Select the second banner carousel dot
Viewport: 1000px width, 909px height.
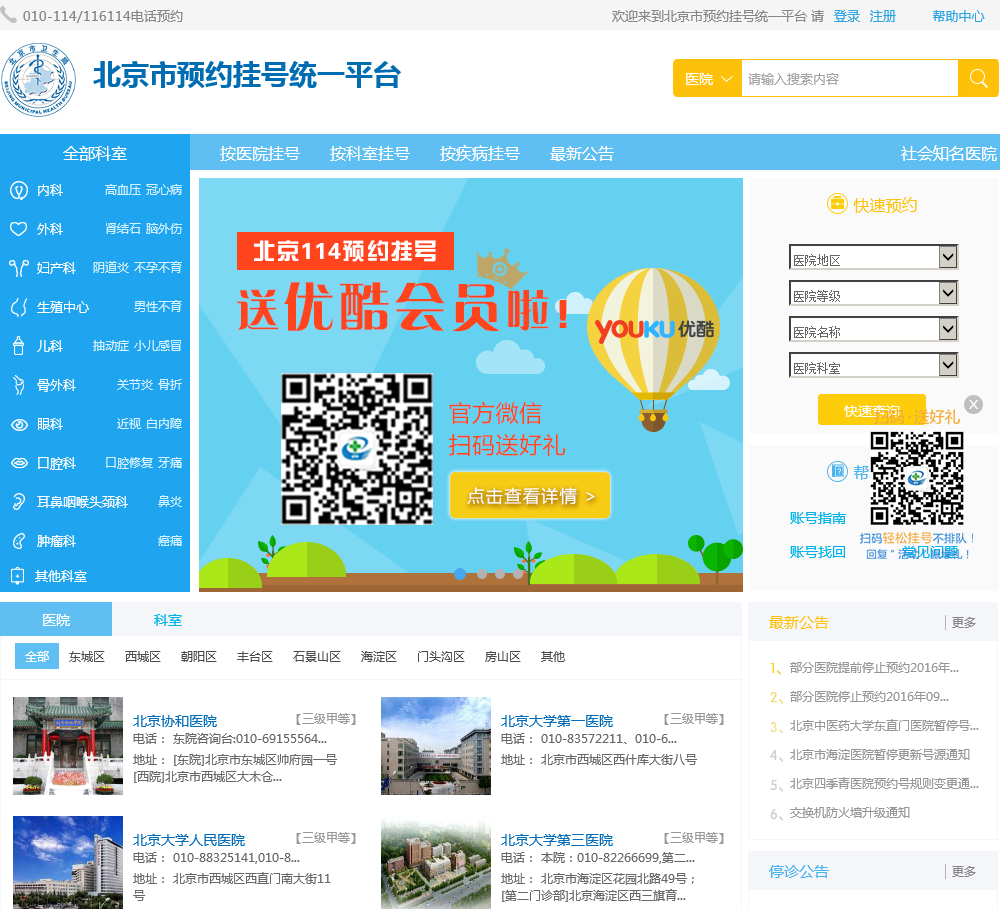point(482,573)
